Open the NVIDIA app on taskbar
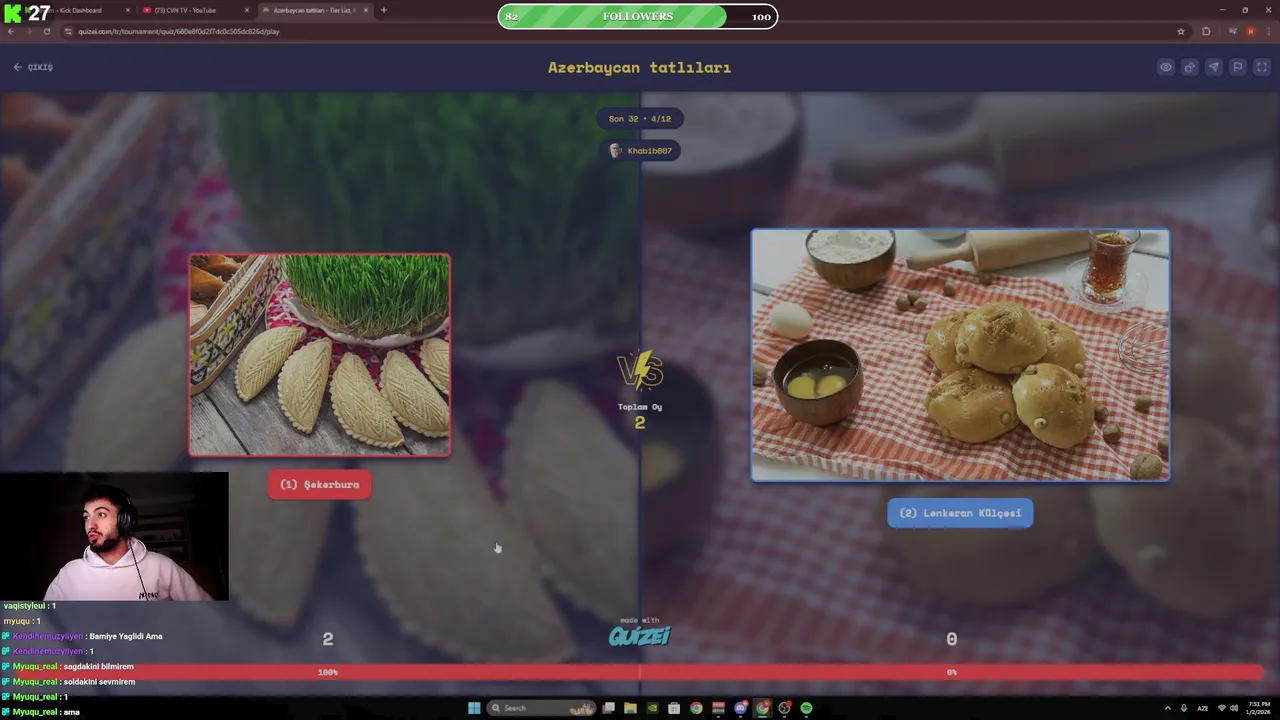Viewport: 1280px width, 720px height. [x=652, y=708]
